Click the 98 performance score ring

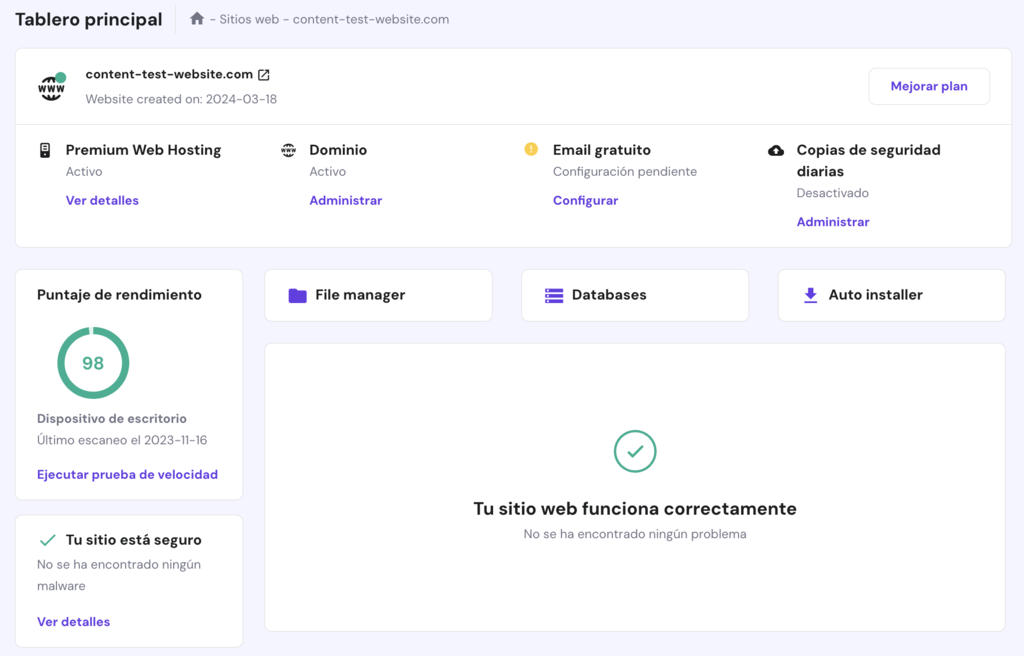(93, 363)
